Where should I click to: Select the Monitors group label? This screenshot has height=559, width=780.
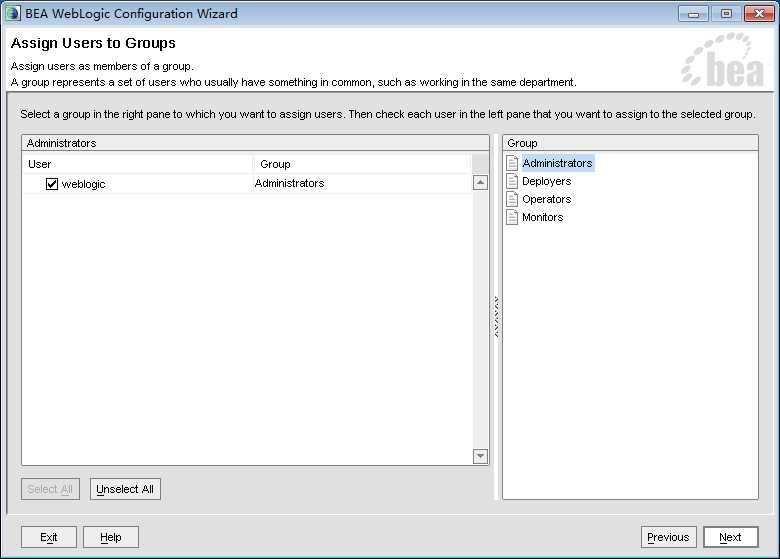[542, 217]
